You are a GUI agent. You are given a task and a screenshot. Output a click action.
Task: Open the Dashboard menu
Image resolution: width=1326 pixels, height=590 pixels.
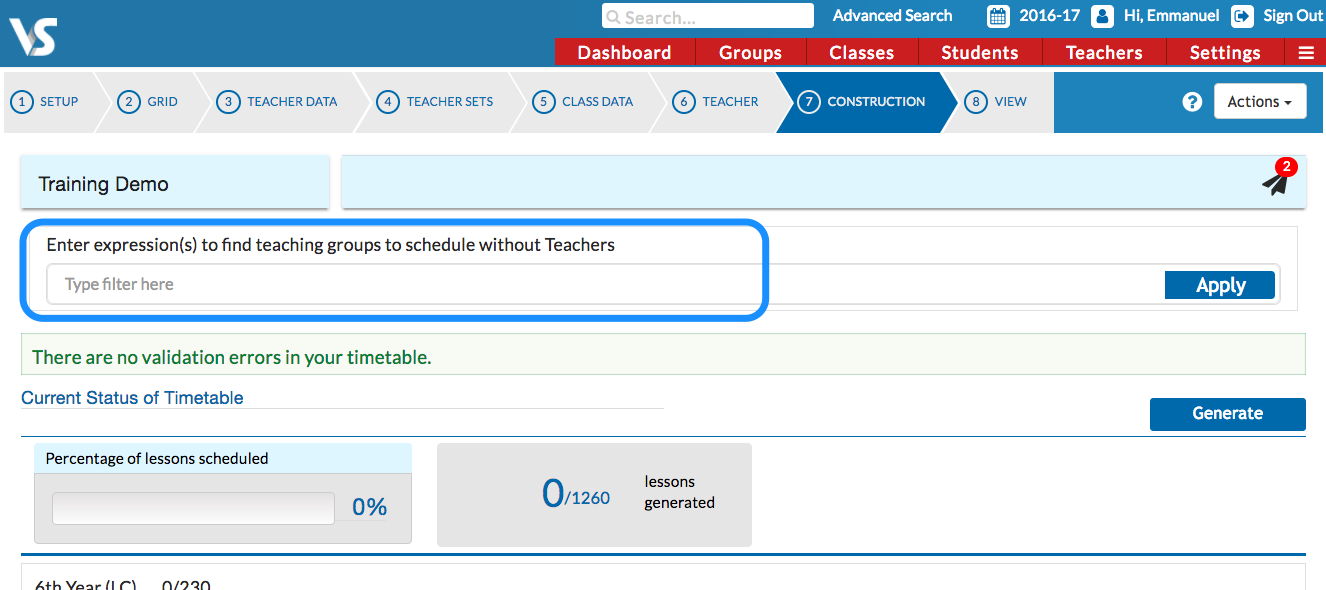pyautogui.click(x=624, y=53)
